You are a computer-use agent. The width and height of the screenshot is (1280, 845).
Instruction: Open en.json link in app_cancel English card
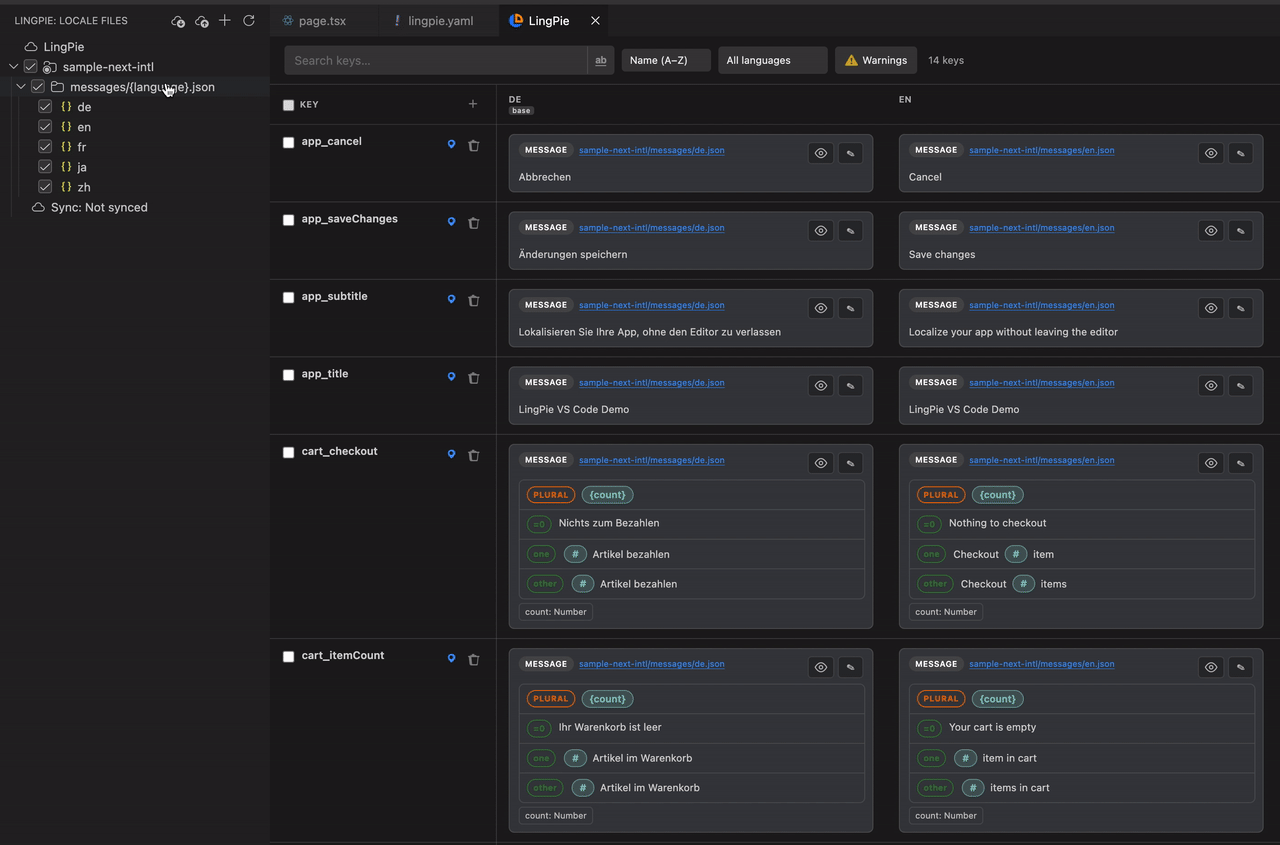pyautogui.click(x=1042, y=150)
